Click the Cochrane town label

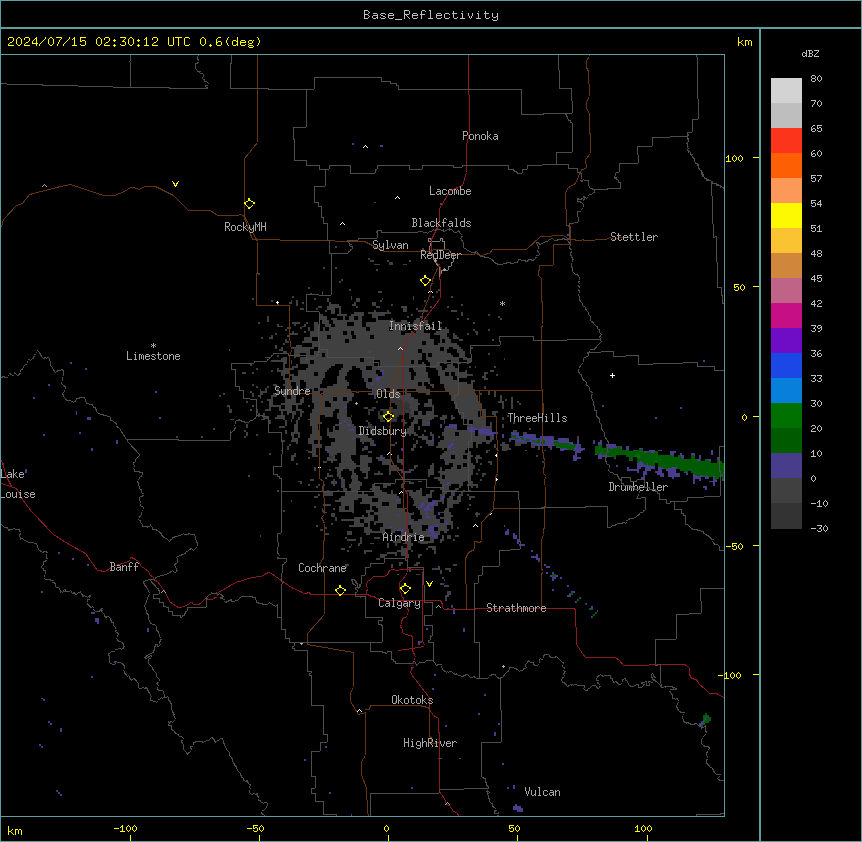click(x=322, y=568)
